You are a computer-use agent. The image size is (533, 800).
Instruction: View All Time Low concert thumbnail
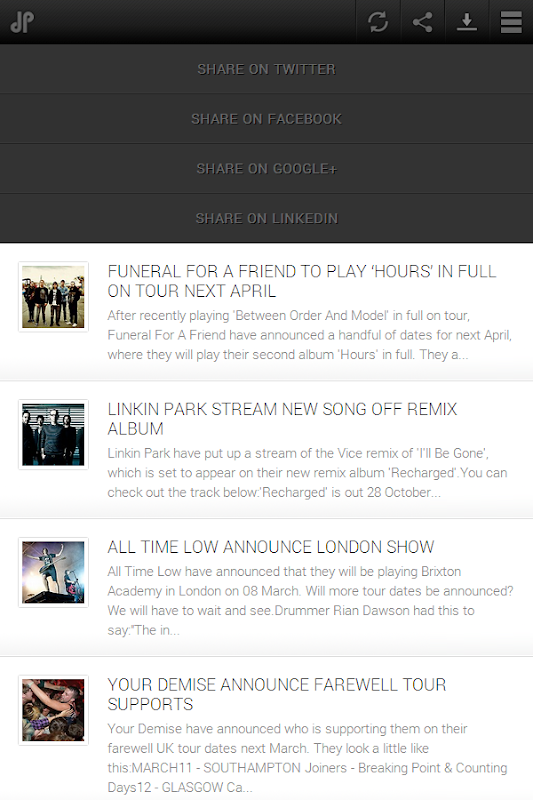pos(54,572)
